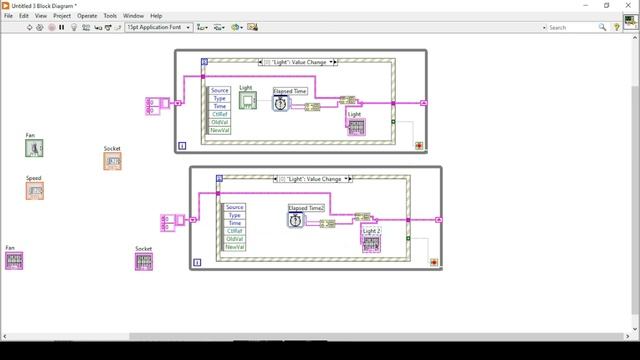Open the Context Help question mark
The width and height of the screenshot is (640, 360).
coord(617,27)
